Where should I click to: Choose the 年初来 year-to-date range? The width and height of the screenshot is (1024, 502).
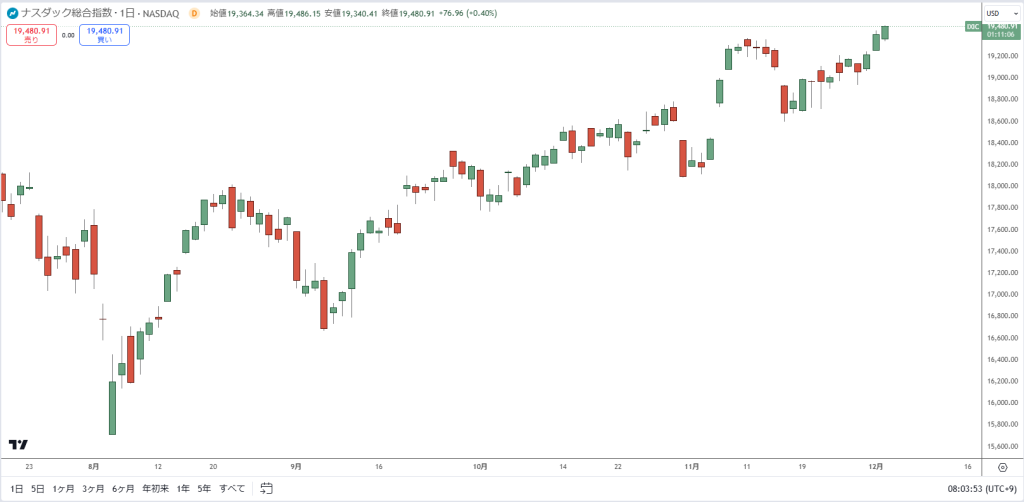(x=157, y=488)
